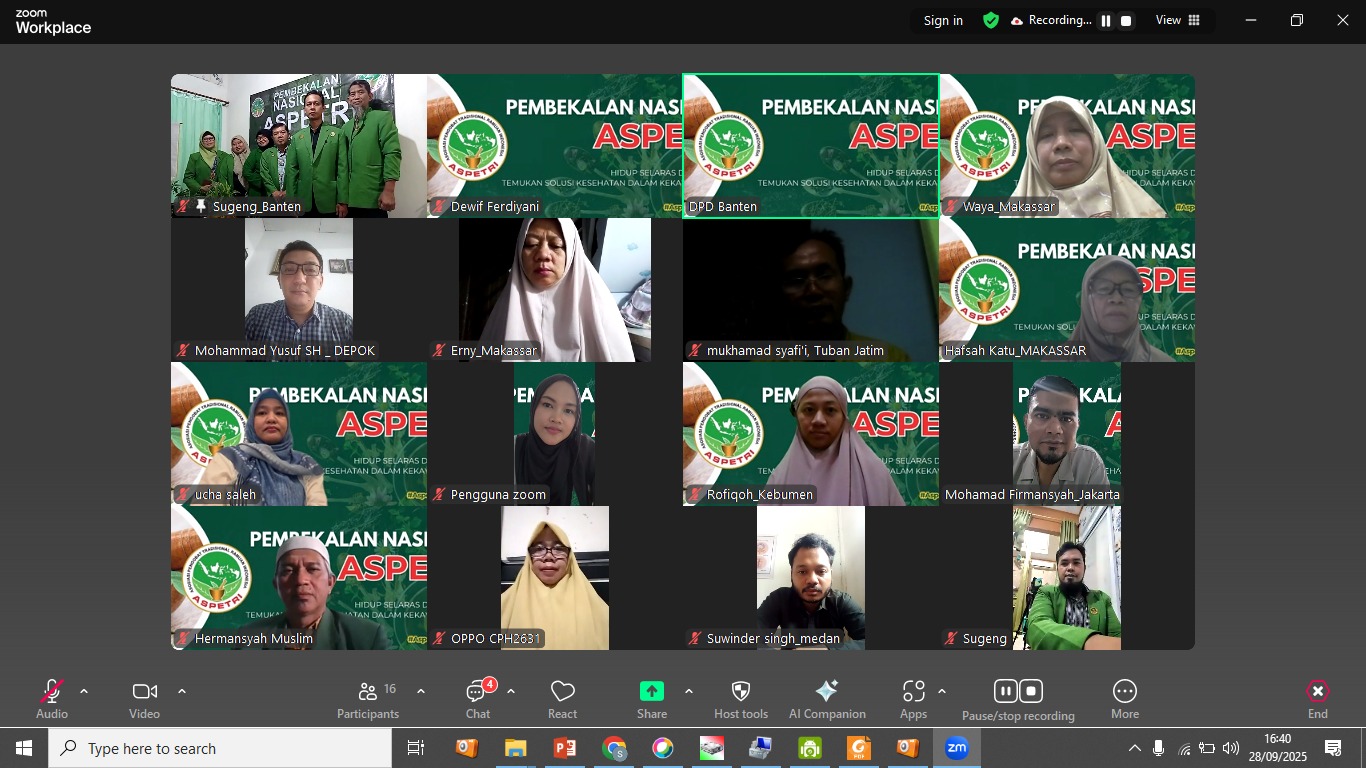Screen dimensions: 1366x768
Task: End the meeting
Action: pos(1318,698)
